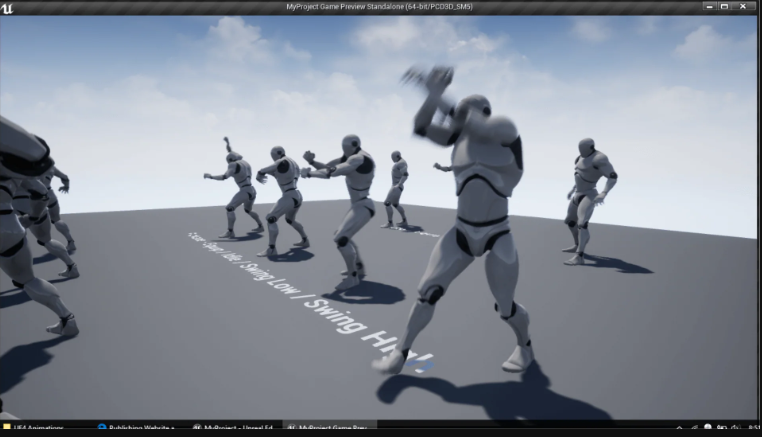Click the system tray clock

(754, 428)
